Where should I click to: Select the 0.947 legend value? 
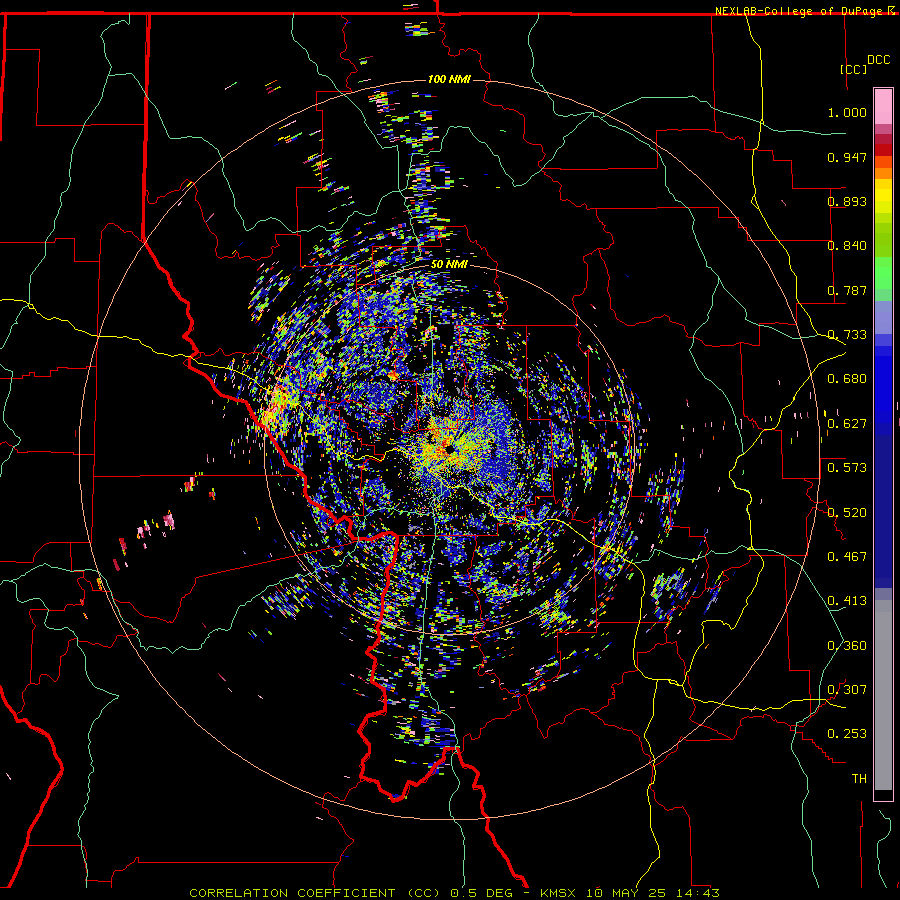pyautogui.click(x=847, y=157)
